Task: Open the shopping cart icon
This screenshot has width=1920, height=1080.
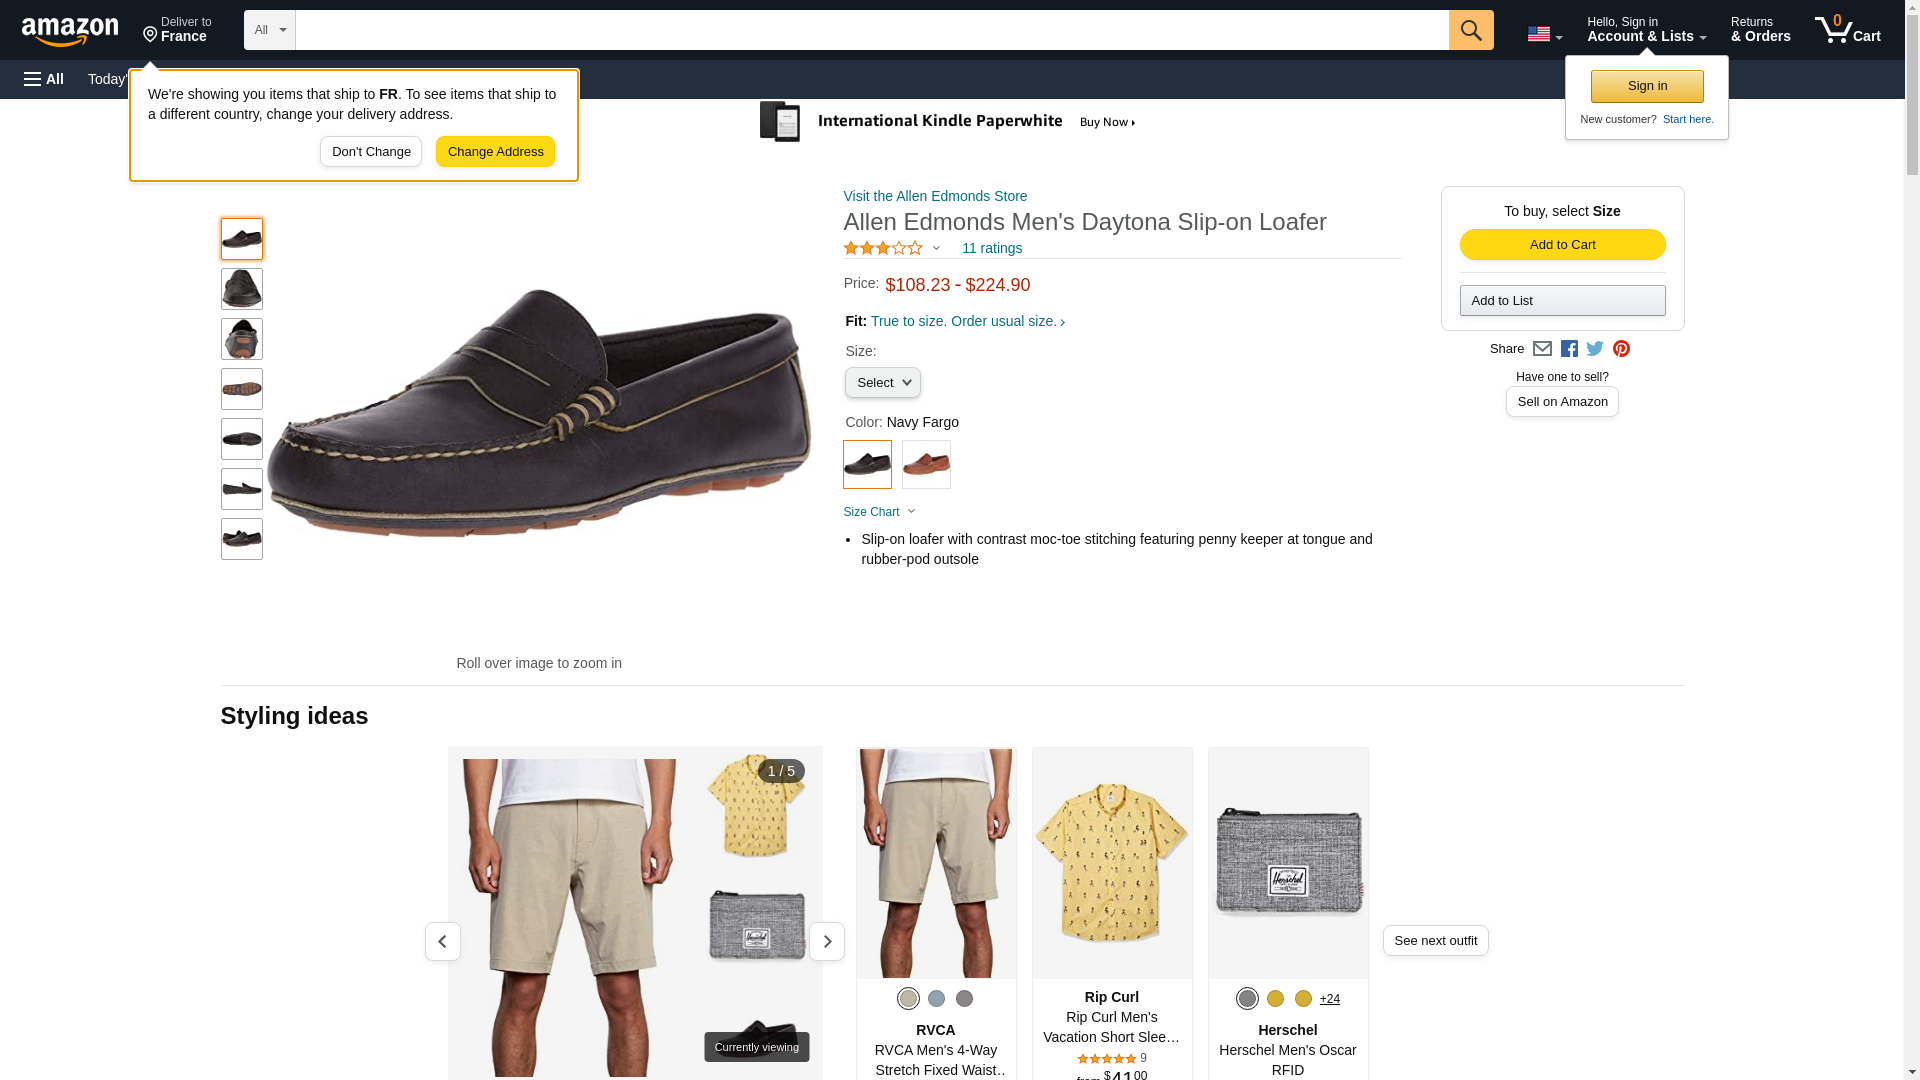Action: (x=1847, y=30)
